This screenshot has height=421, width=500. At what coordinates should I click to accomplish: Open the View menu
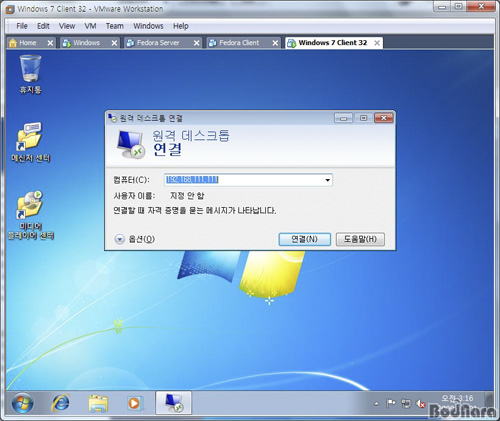click(x=67, y=26)
